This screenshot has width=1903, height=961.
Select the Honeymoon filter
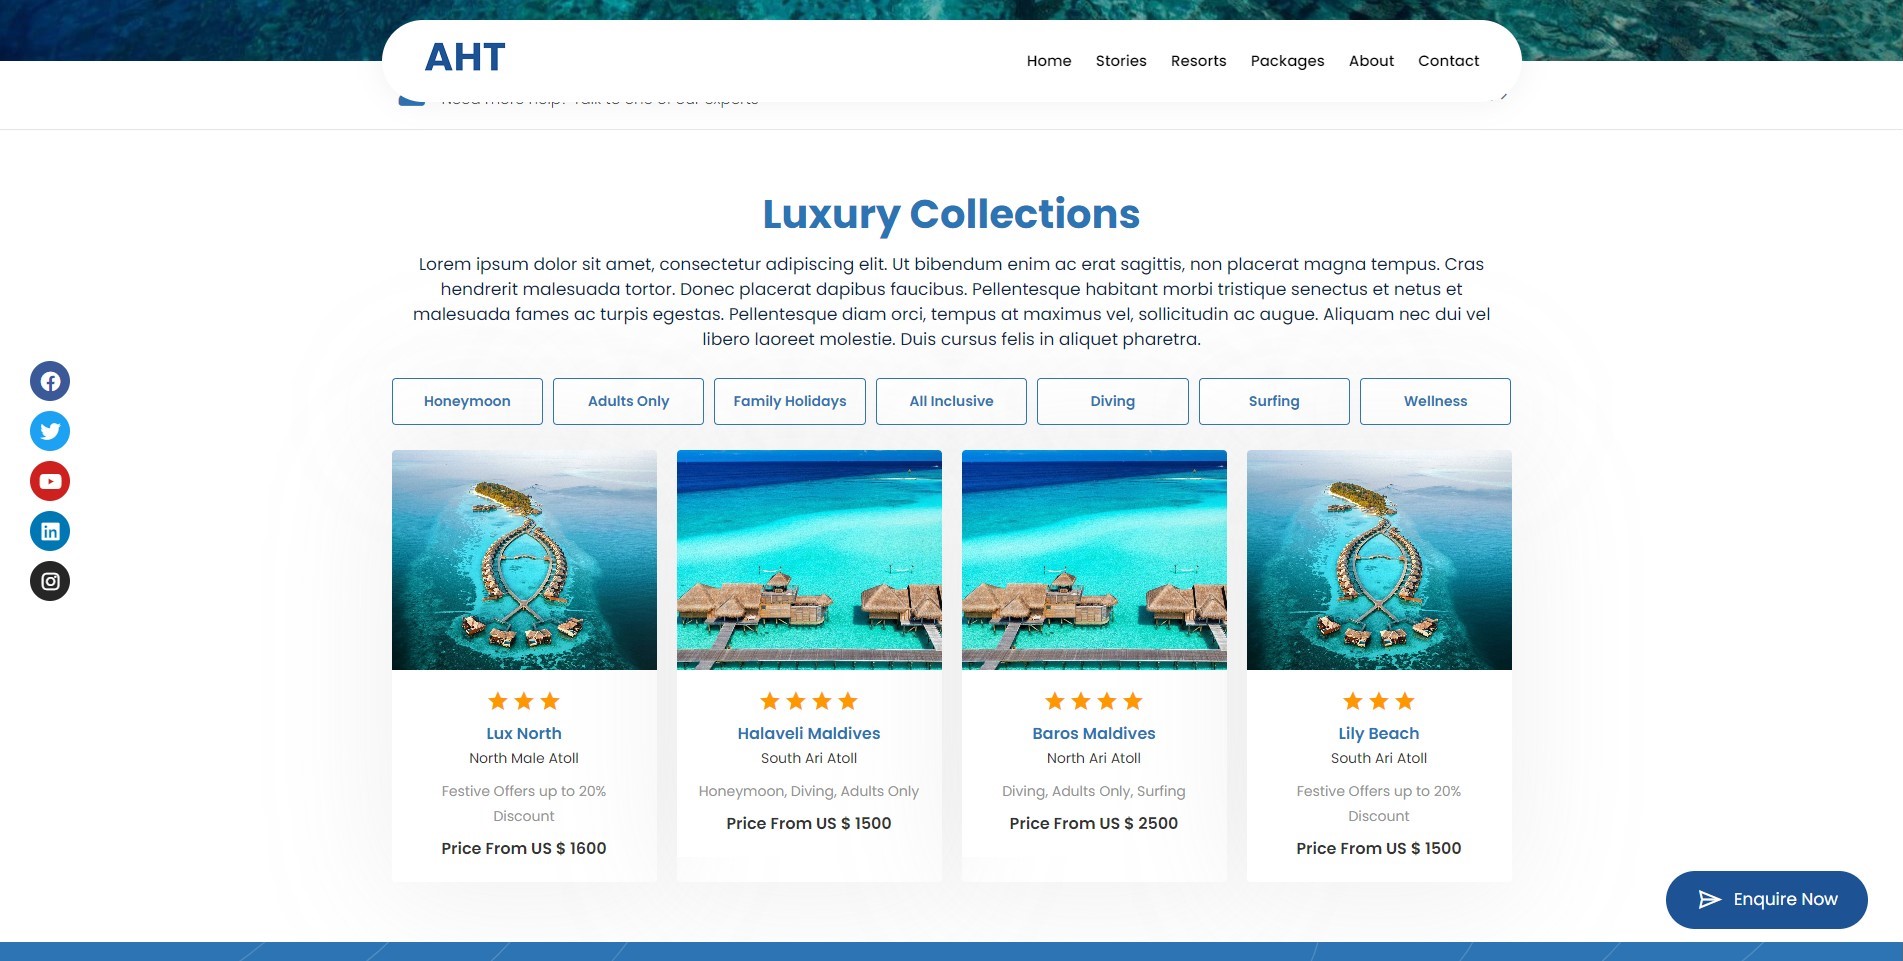[467, 401]
